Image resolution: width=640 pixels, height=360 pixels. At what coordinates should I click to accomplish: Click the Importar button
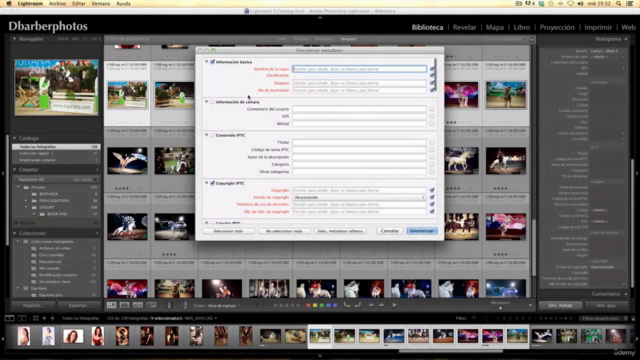coord(33,305)
